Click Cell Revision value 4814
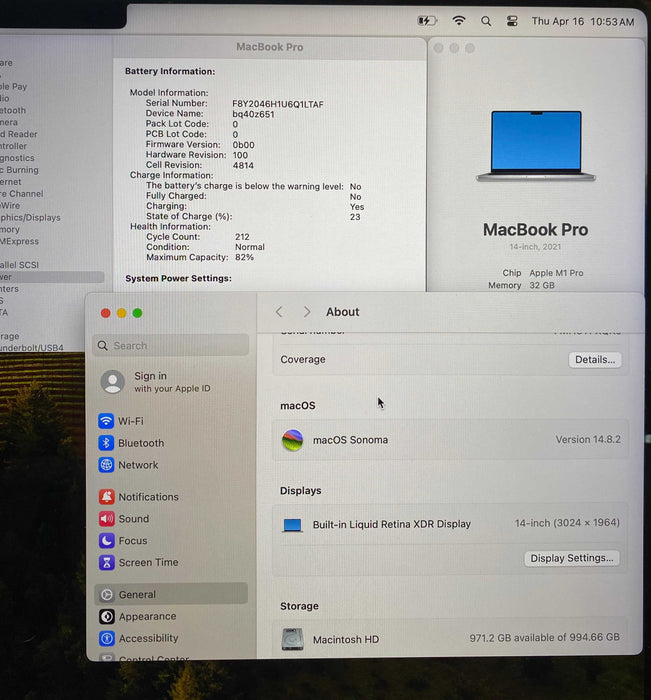The image size is (651, 700). click(243, 165)
